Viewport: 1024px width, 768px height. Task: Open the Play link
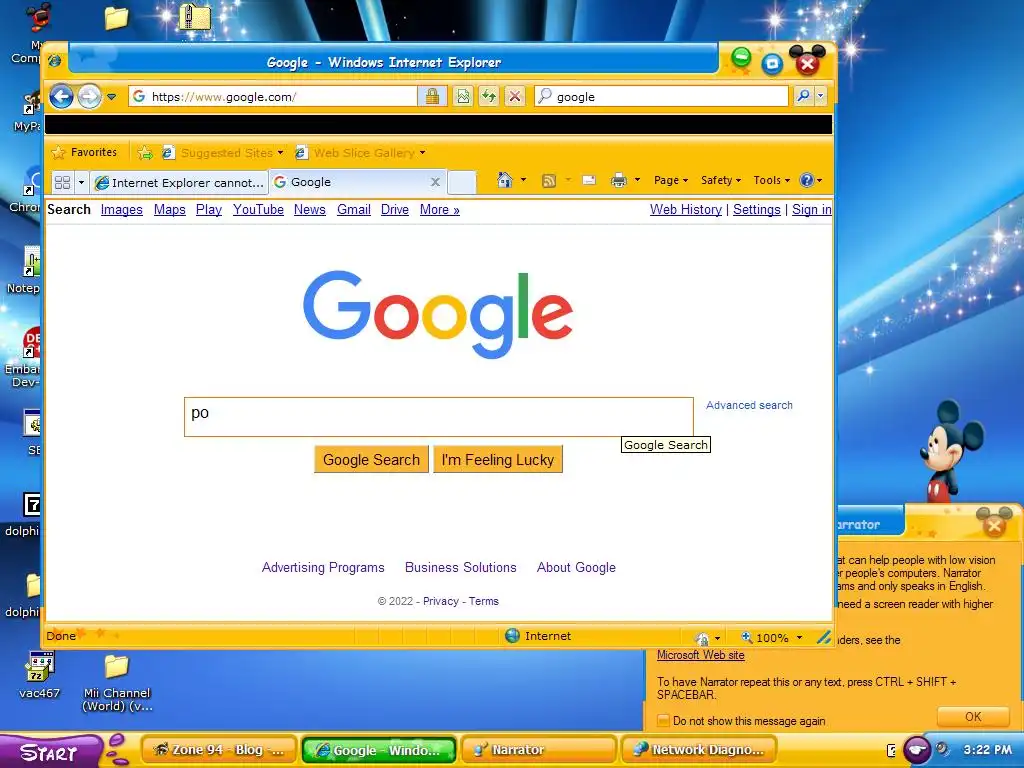(x=209, y=210)
